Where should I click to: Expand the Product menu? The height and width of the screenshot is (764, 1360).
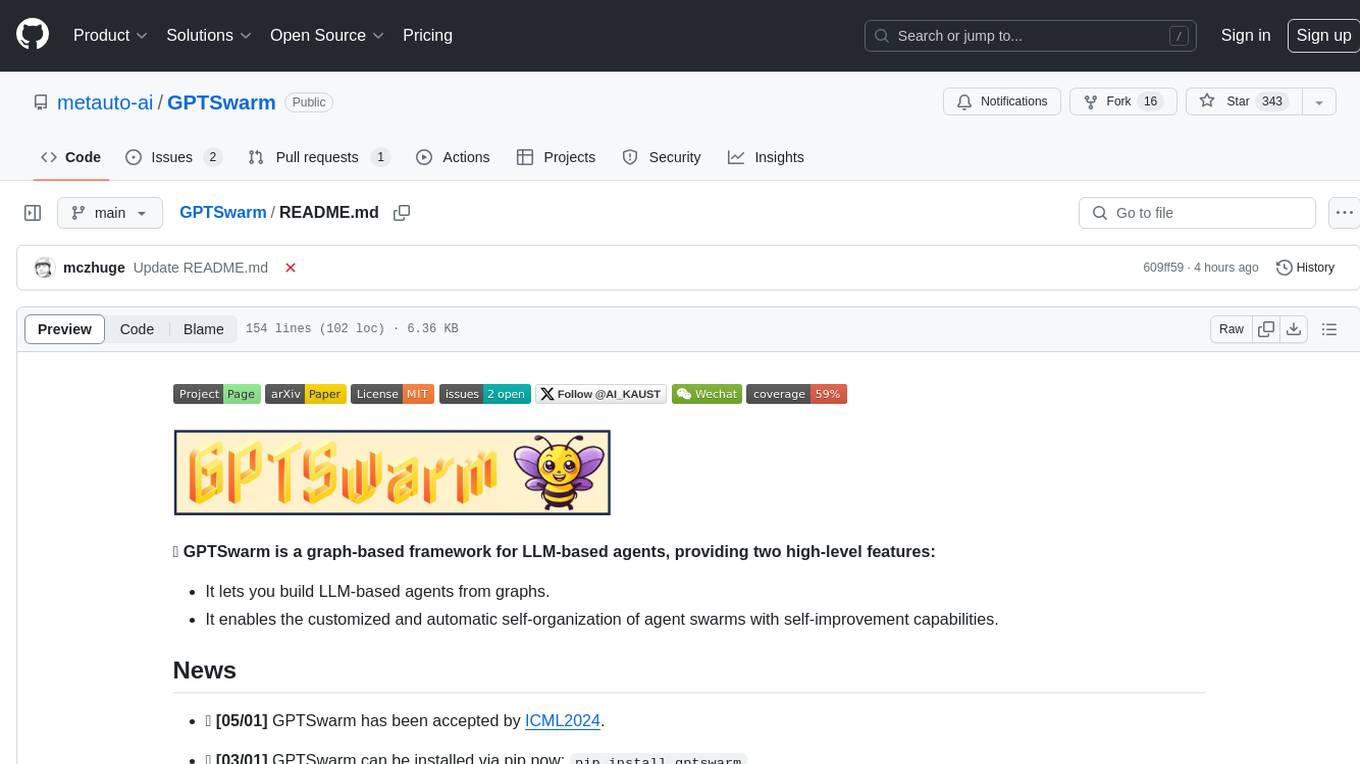(x=110, y=35)
